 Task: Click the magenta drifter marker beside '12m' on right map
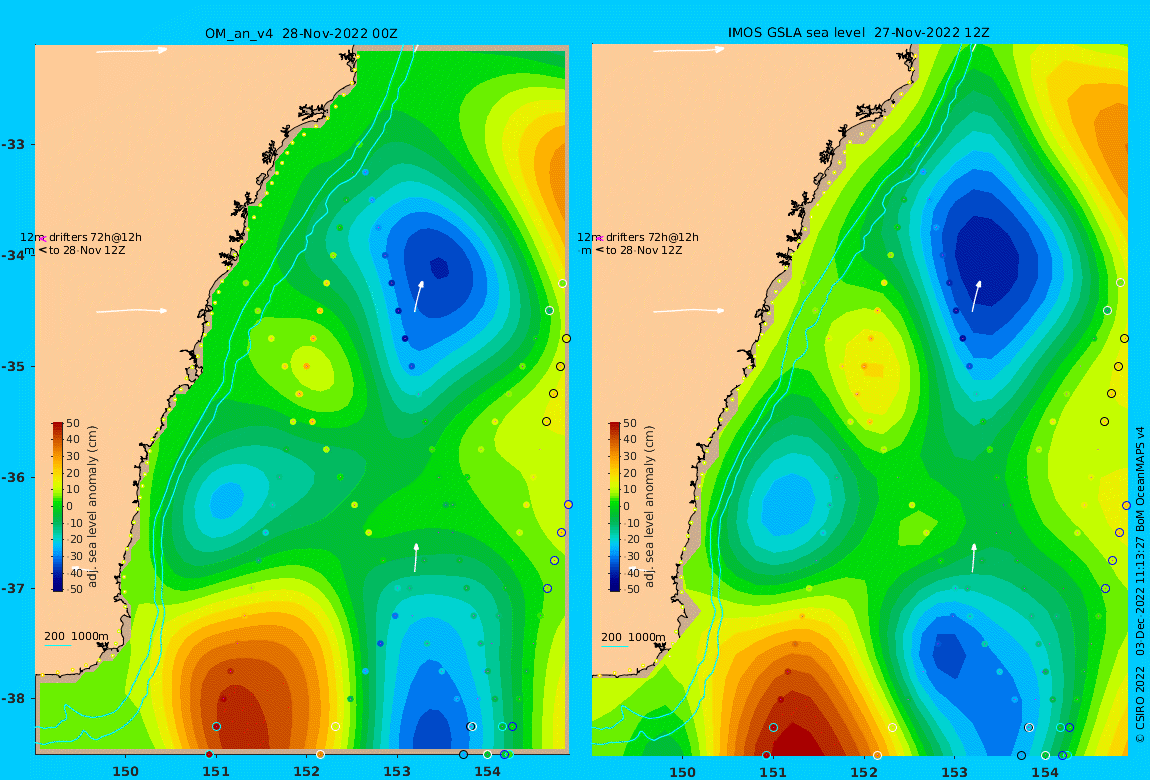point(599,238)
